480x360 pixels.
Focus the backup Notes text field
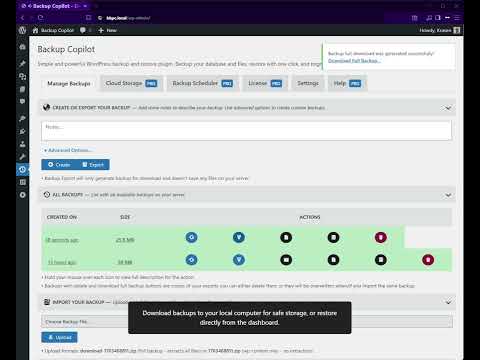[246, 131]
